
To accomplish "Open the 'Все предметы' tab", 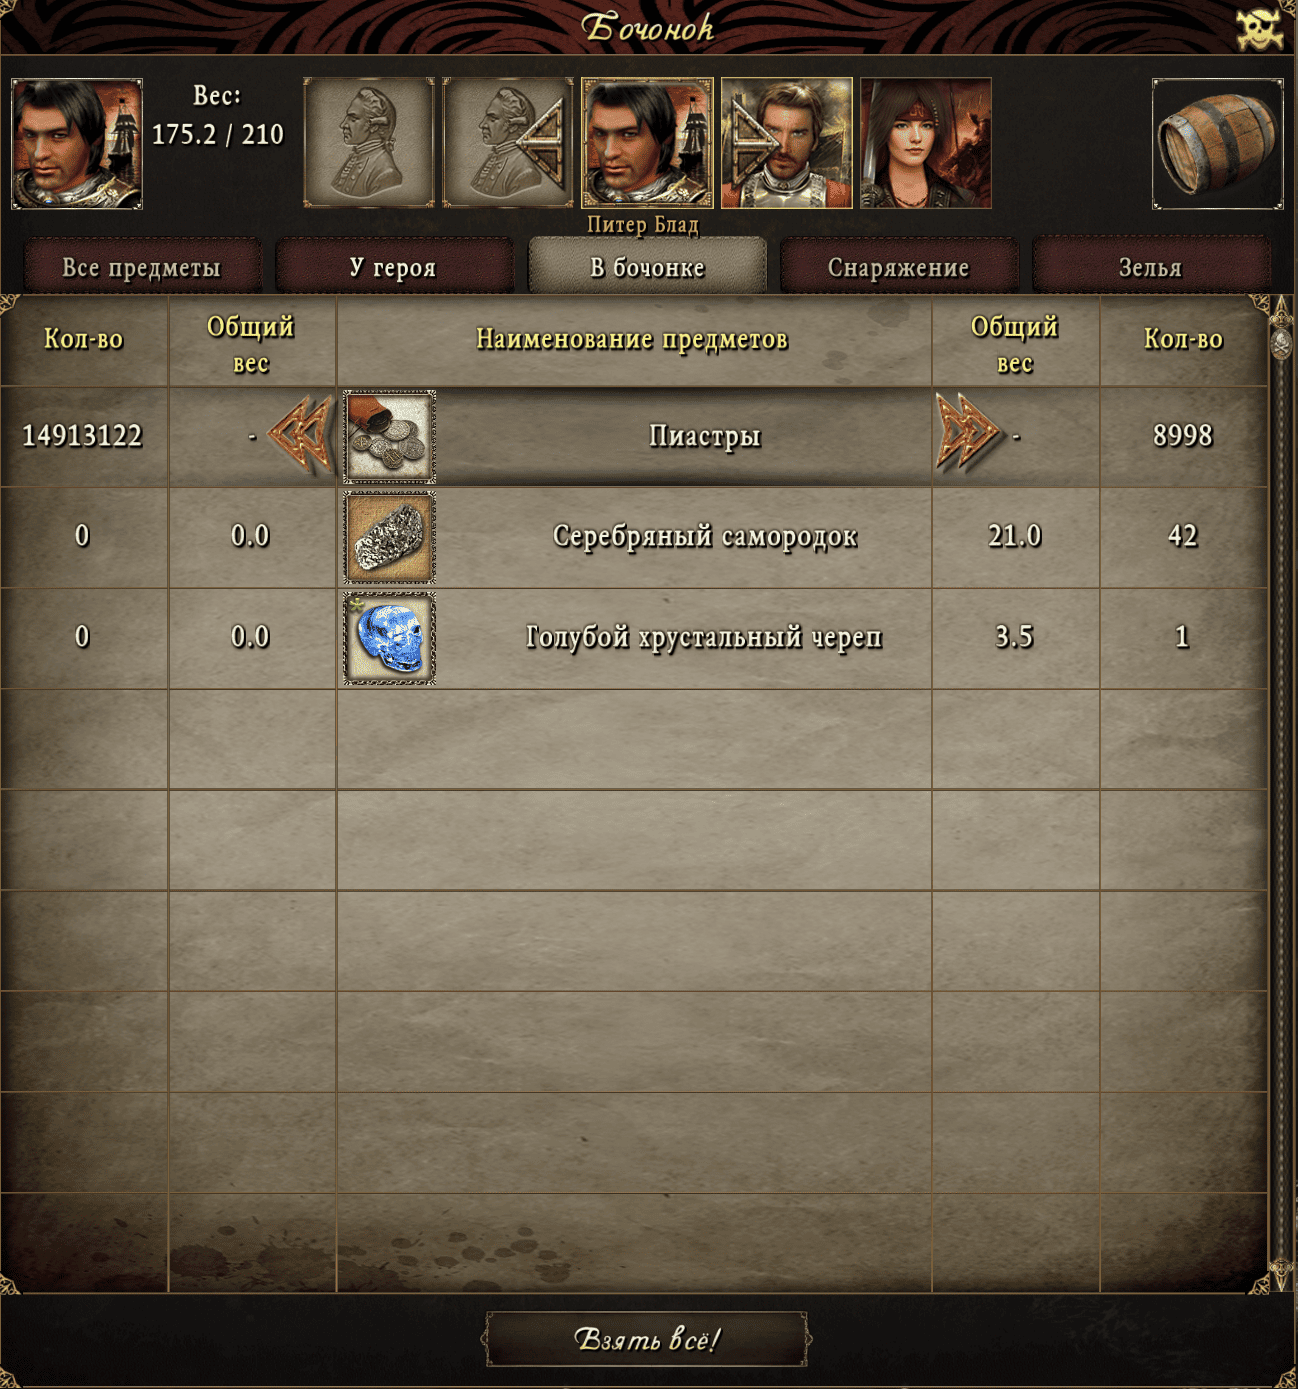I will click(141, 267).
